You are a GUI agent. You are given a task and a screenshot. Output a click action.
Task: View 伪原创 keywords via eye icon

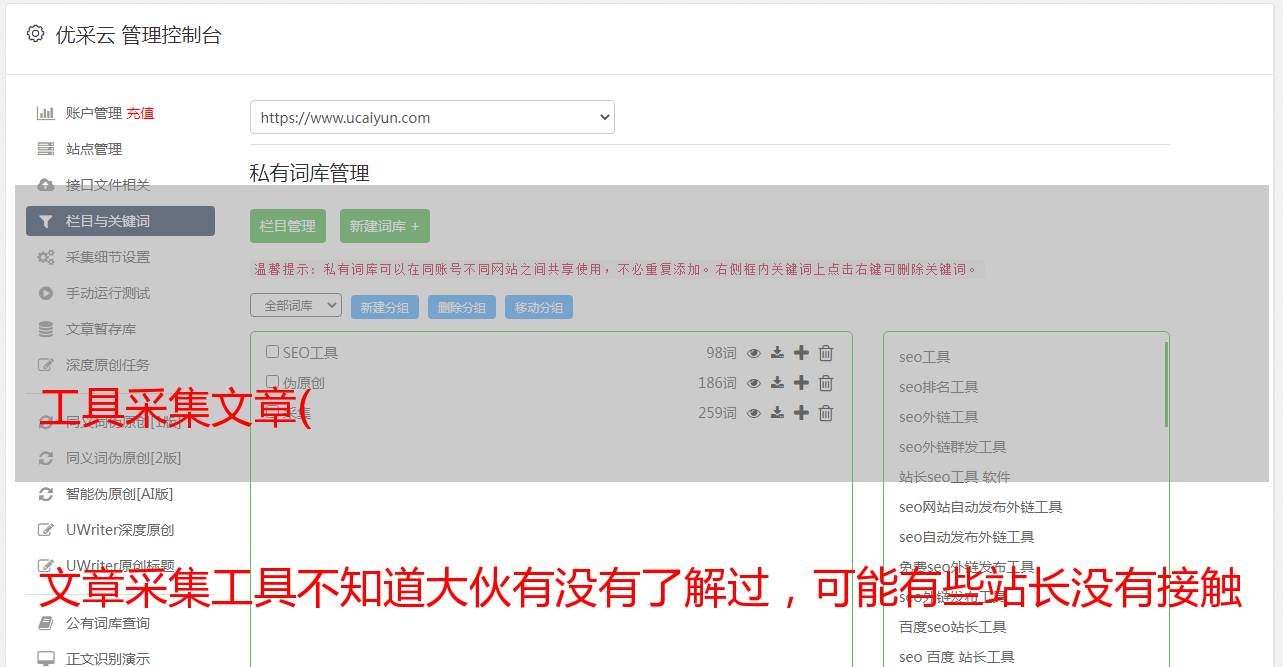754,383
